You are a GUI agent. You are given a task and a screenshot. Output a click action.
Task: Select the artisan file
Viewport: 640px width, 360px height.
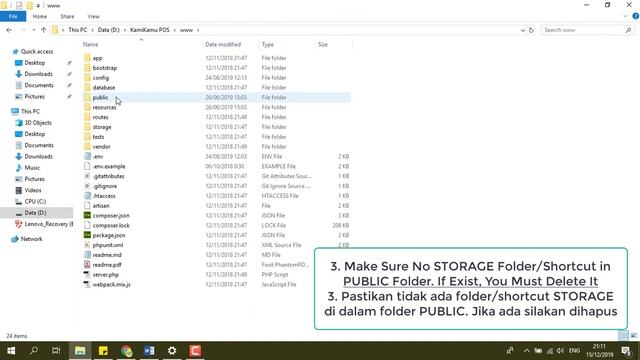(x=100, y=206)
